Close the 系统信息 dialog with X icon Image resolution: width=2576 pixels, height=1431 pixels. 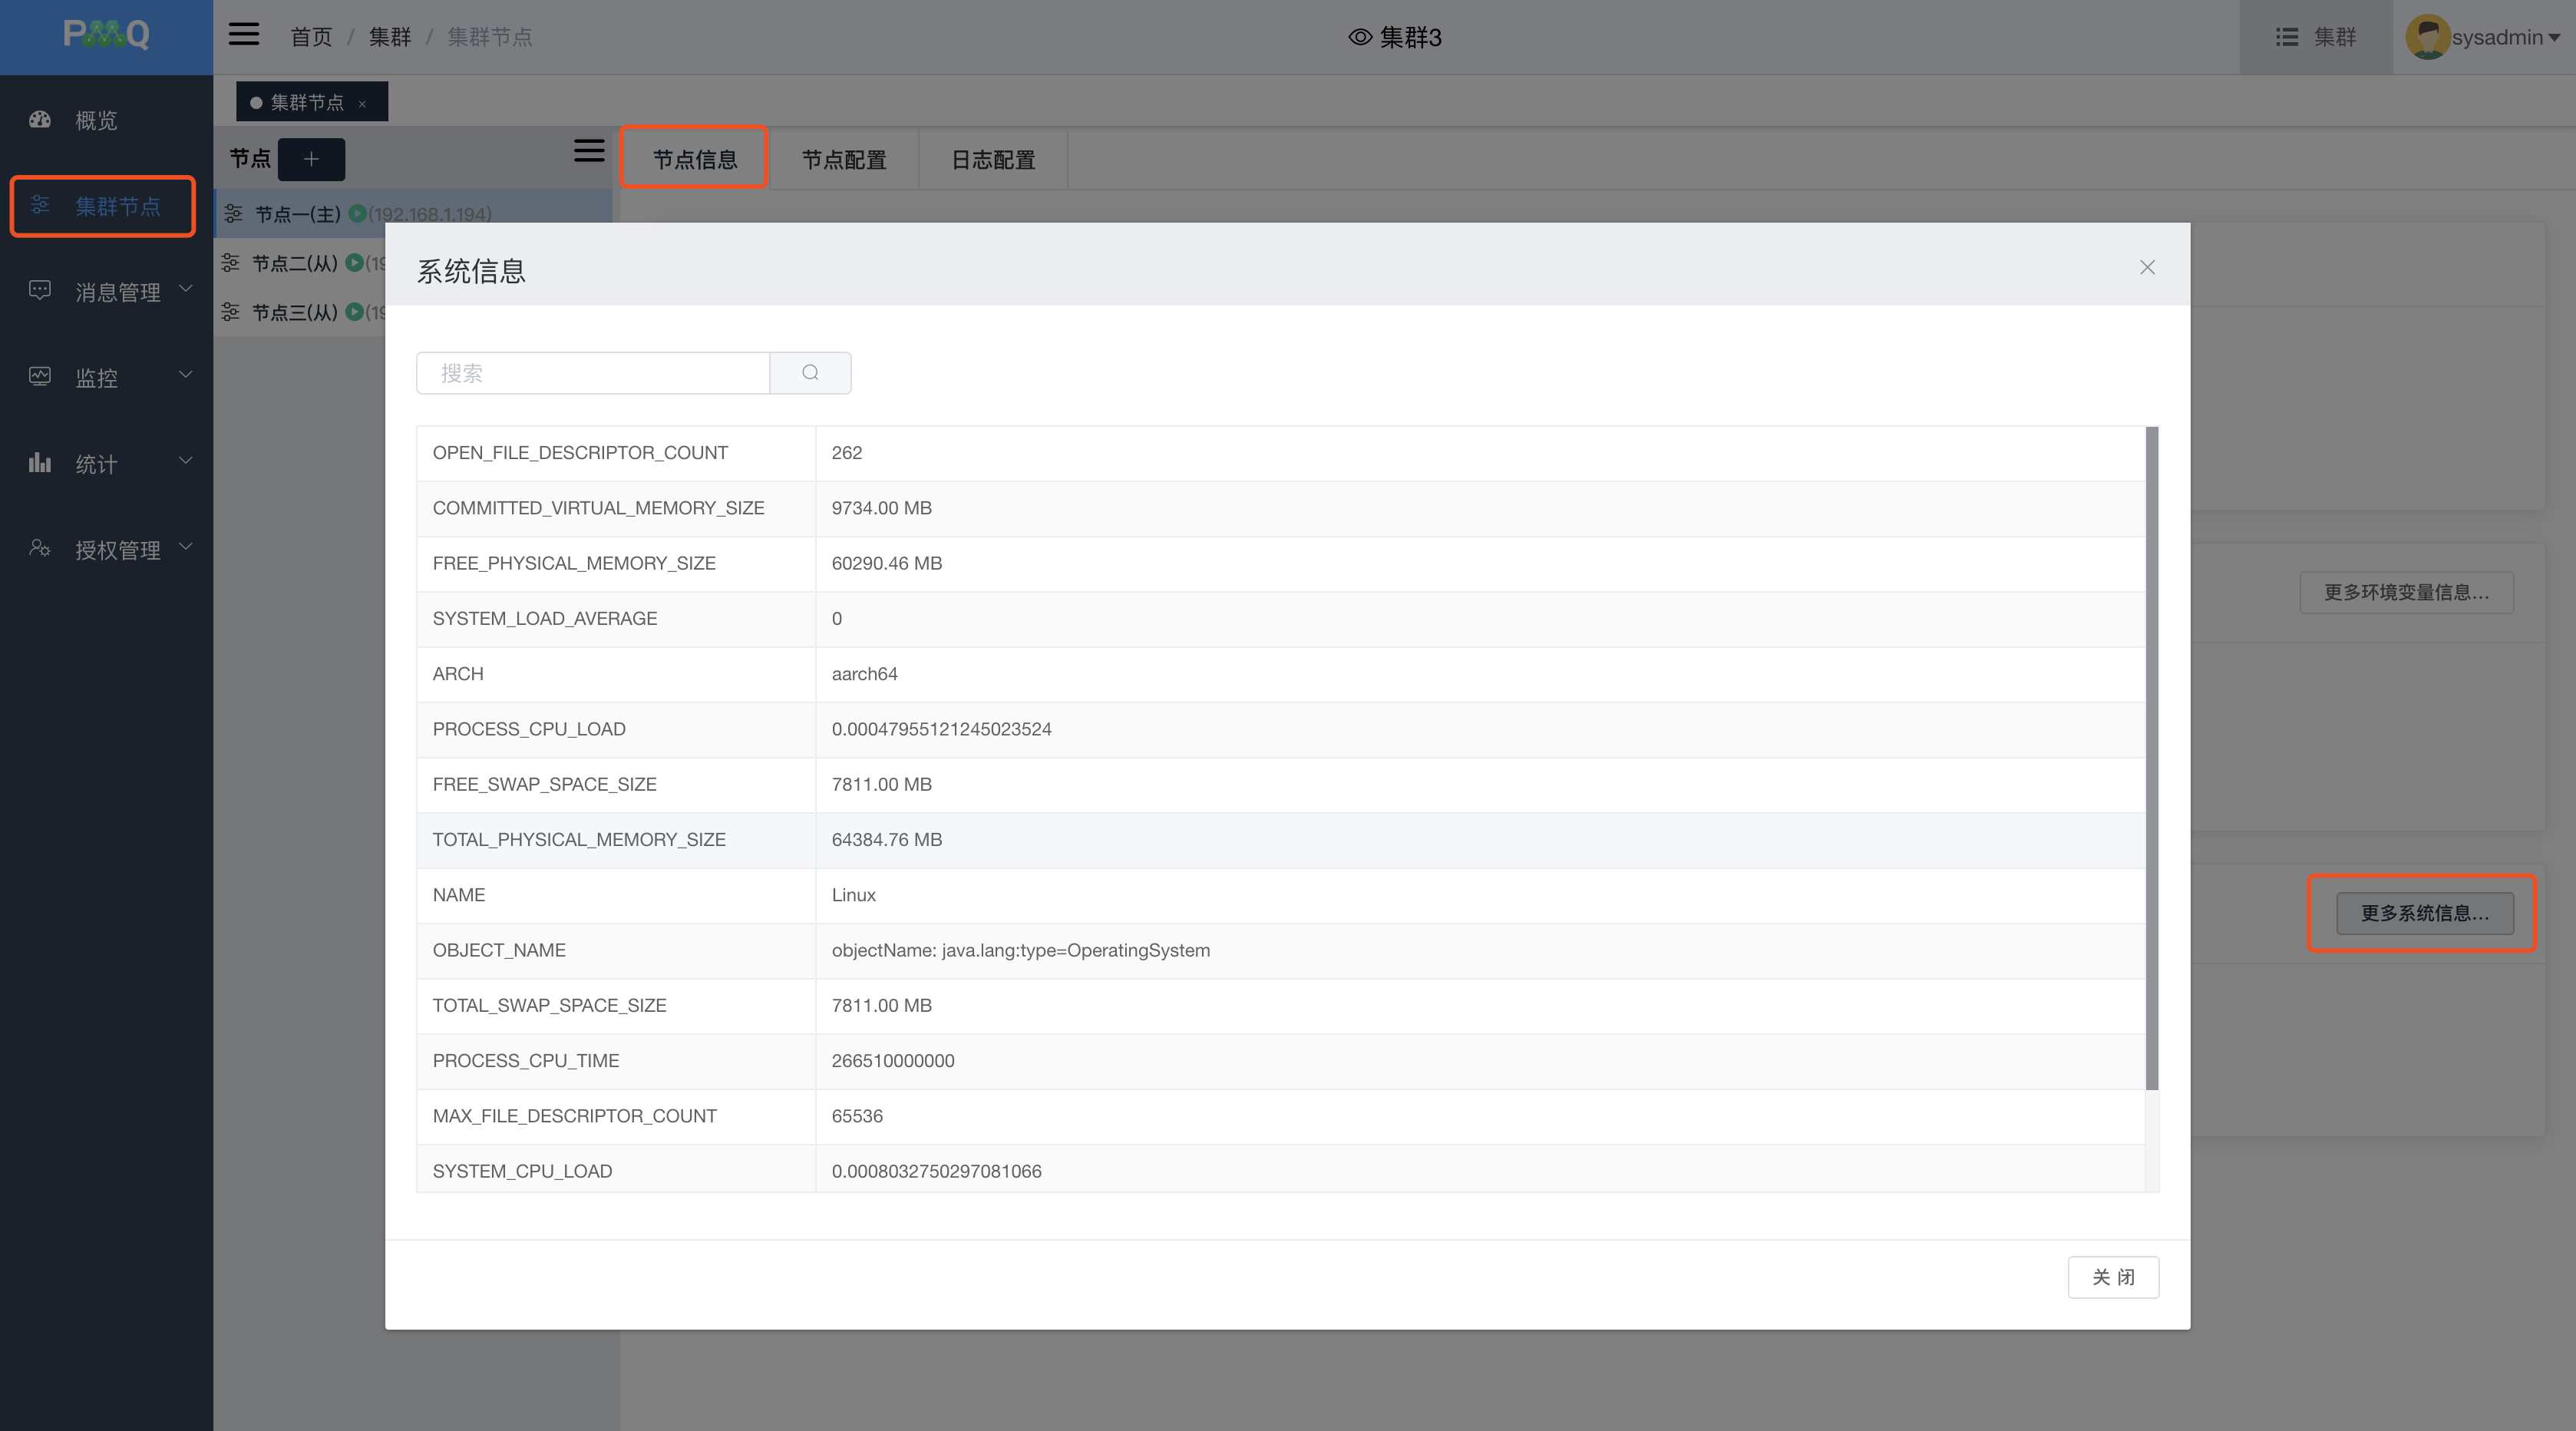2147,267
